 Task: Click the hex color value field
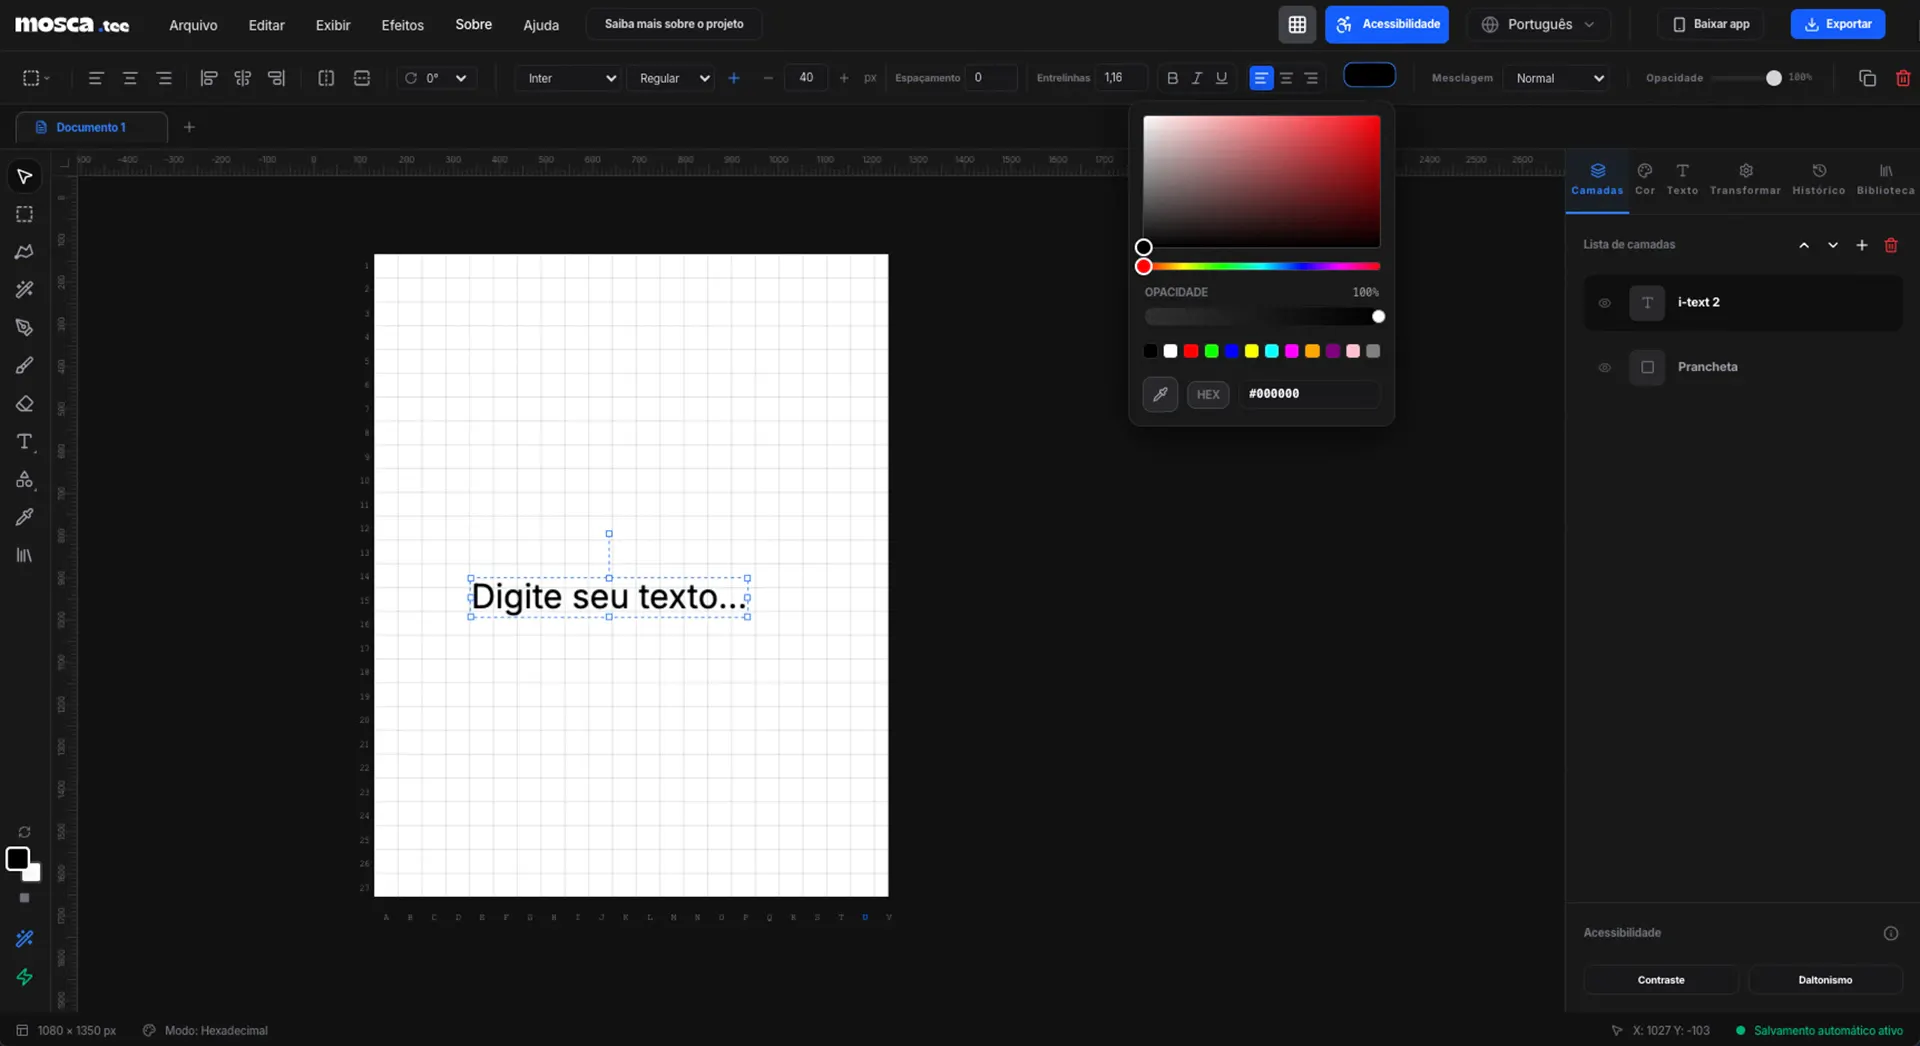click(x=1310, y=394)
